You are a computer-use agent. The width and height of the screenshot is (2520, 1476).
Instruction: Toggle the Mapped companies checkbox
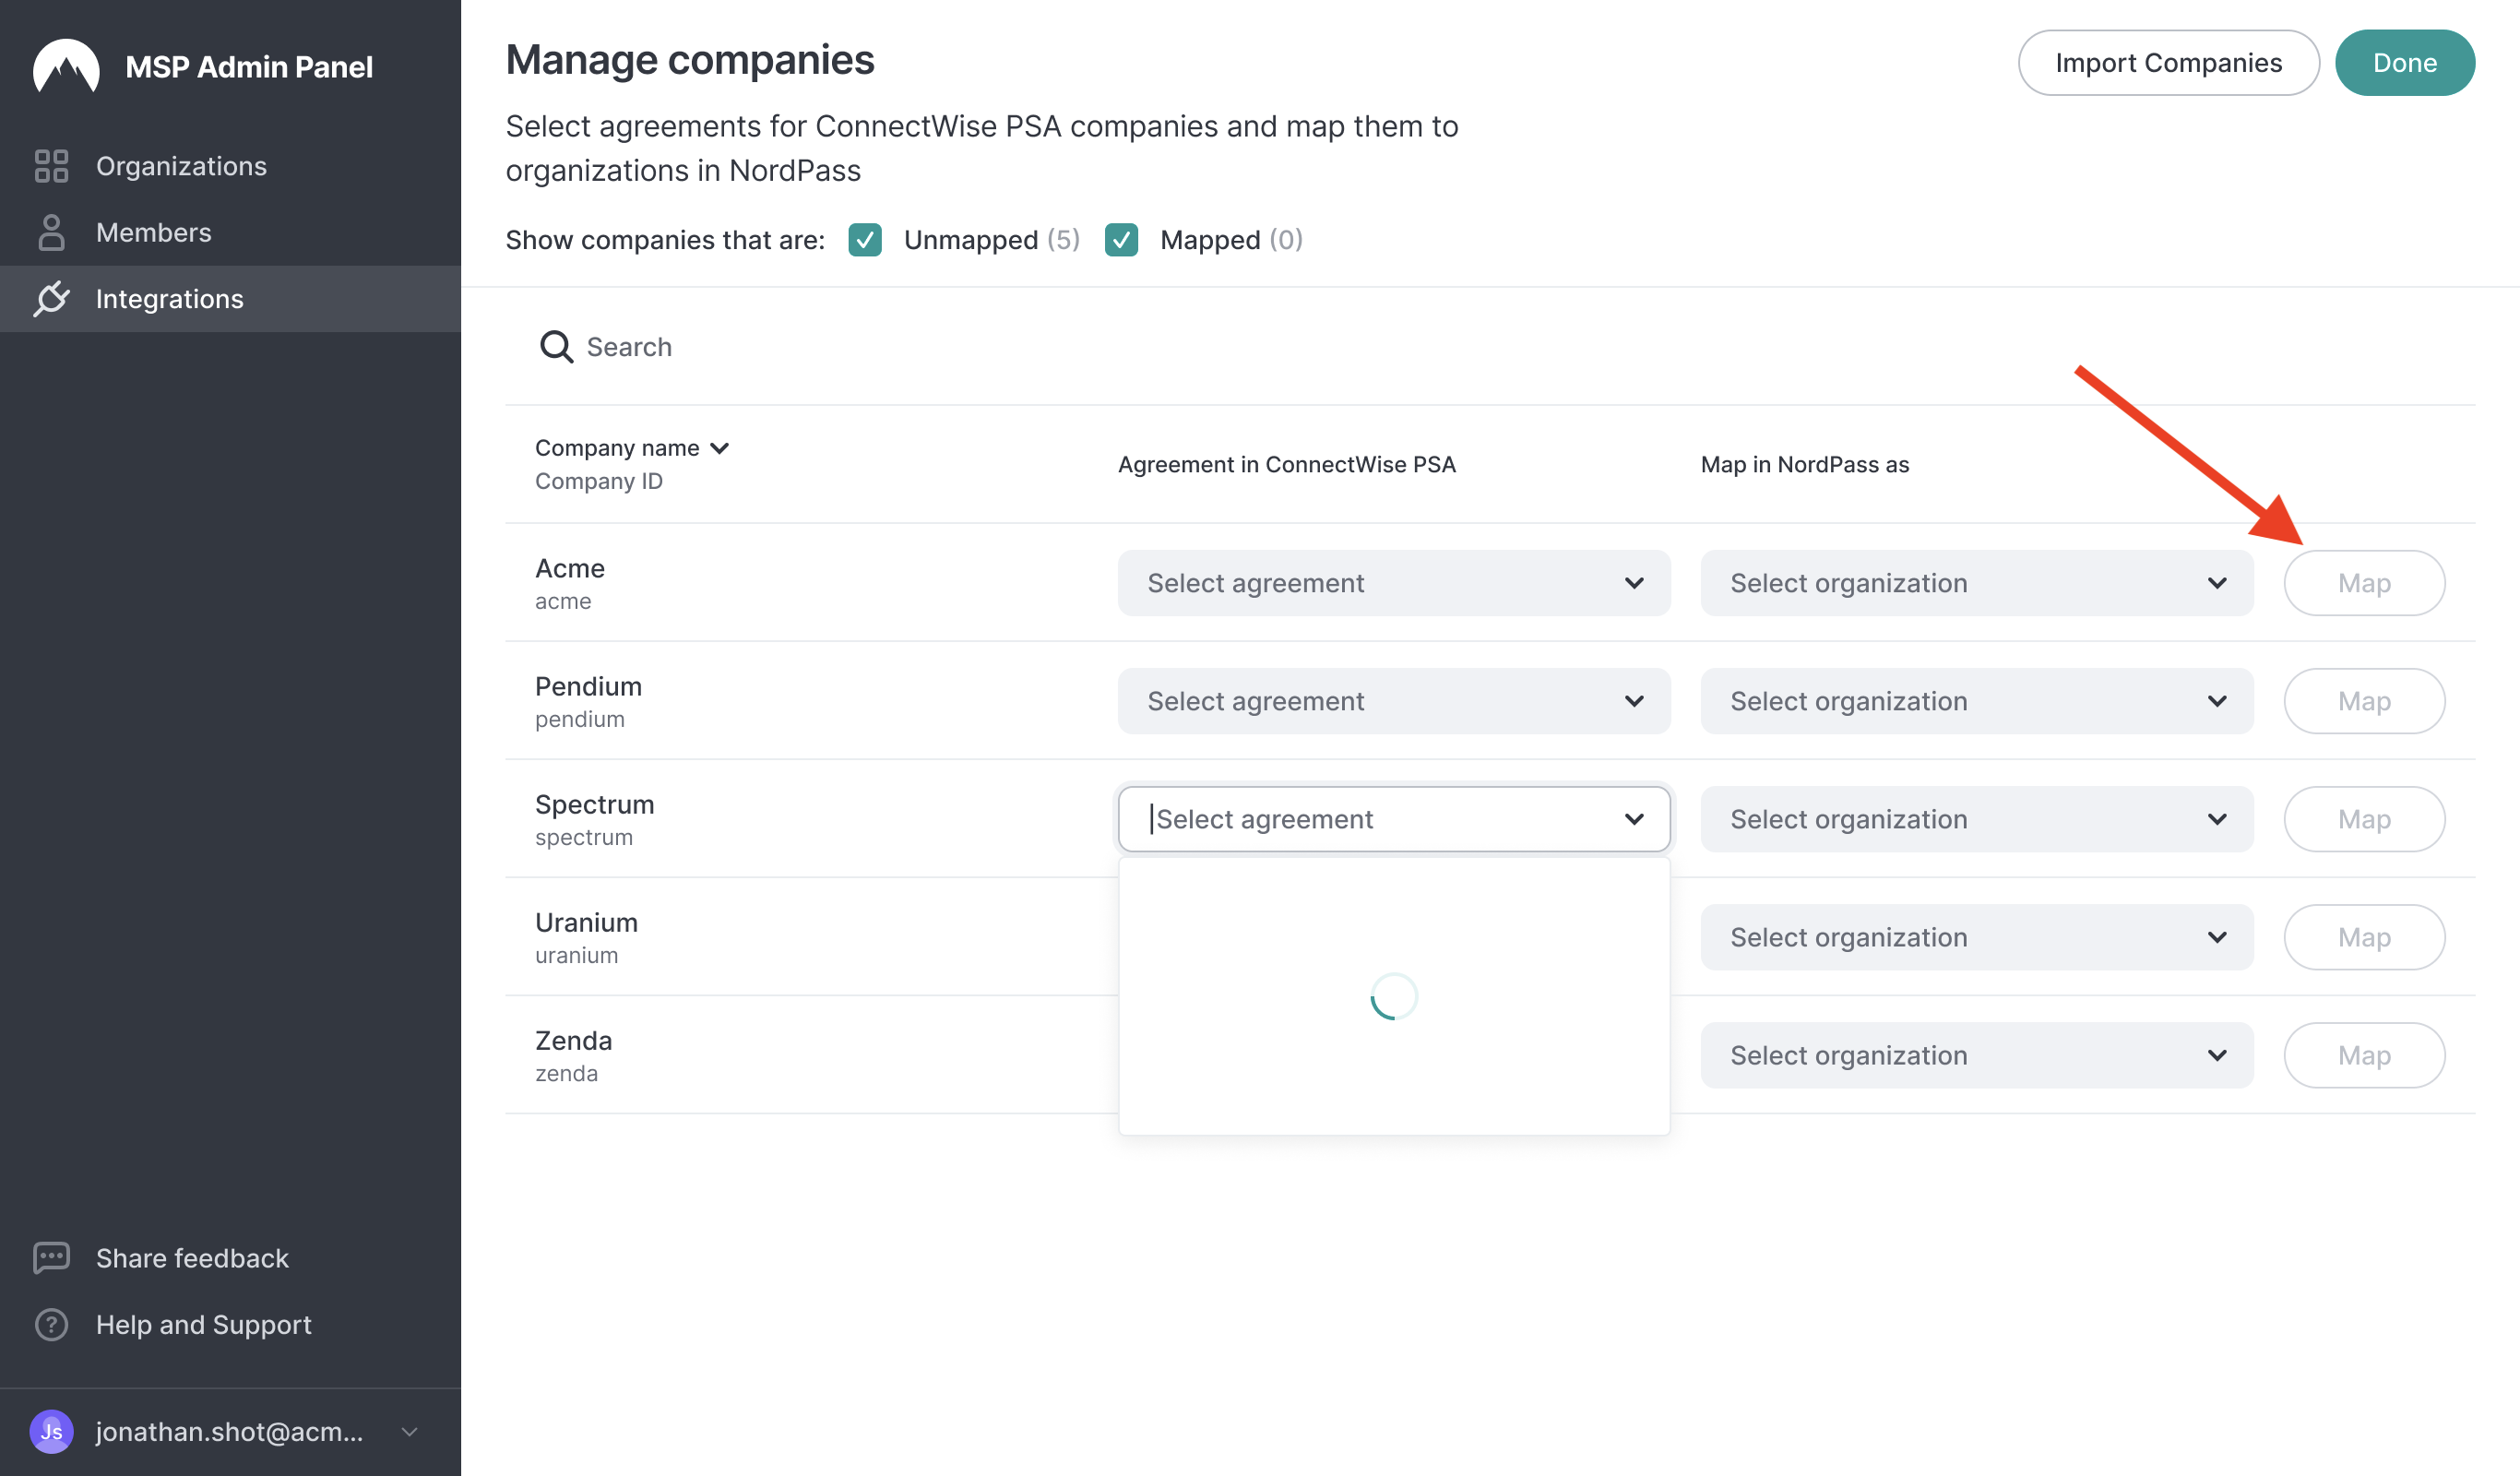click(1121, 240)
